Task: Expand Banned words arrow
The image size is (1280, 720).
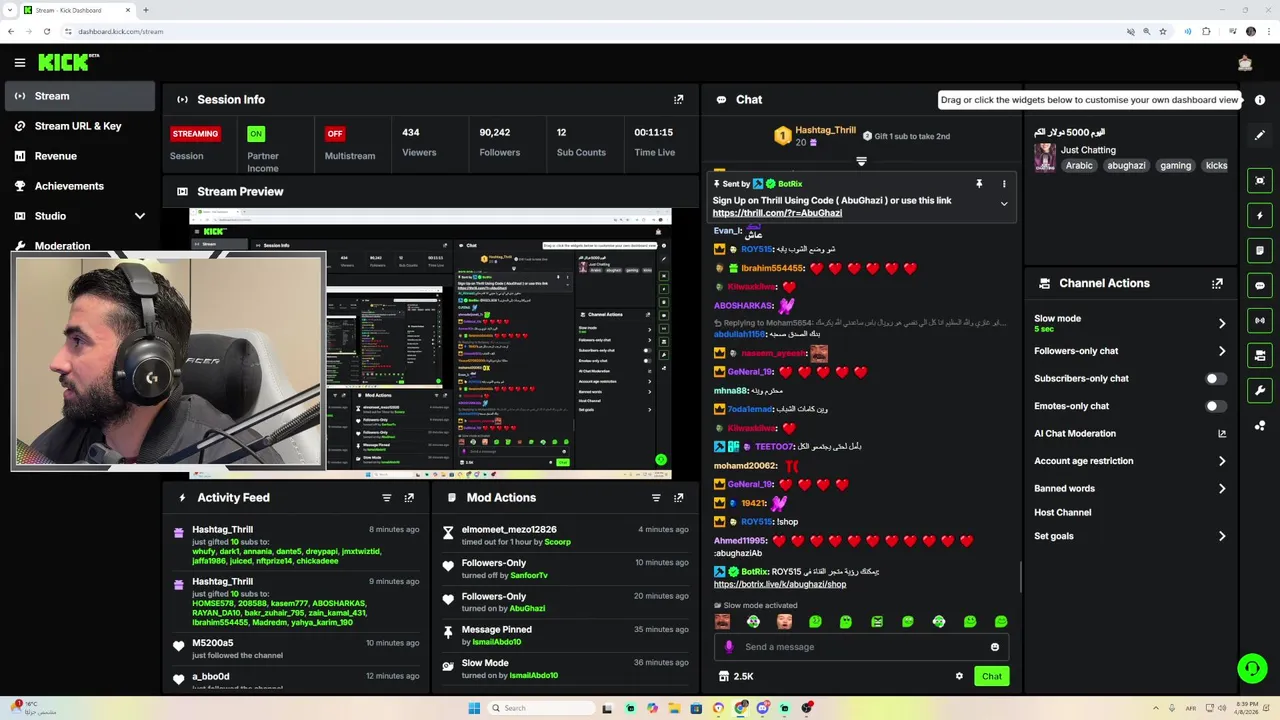Action: click(1222, 489)
